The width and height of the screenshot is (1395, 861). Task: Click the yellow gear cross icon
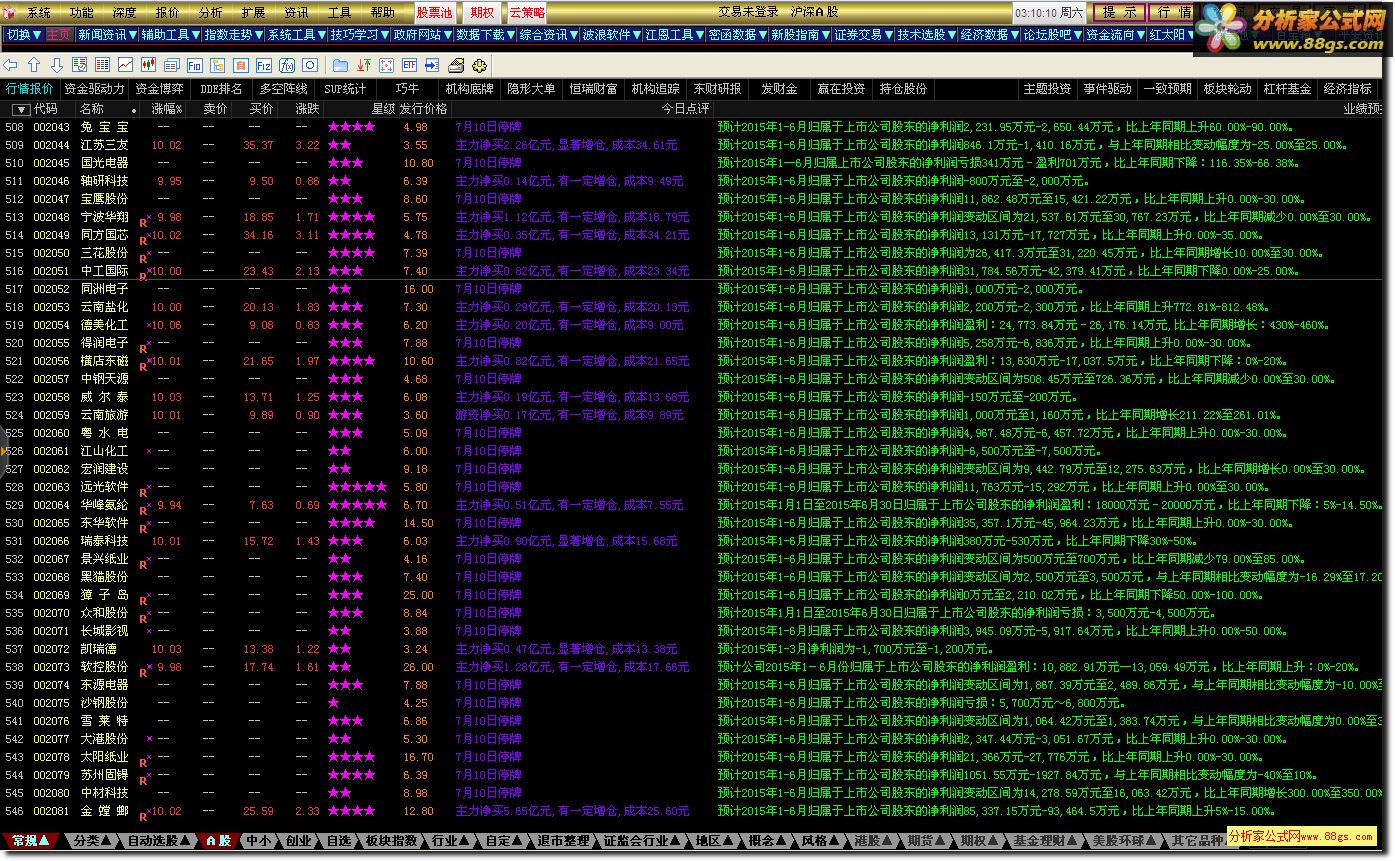[479, 65]
